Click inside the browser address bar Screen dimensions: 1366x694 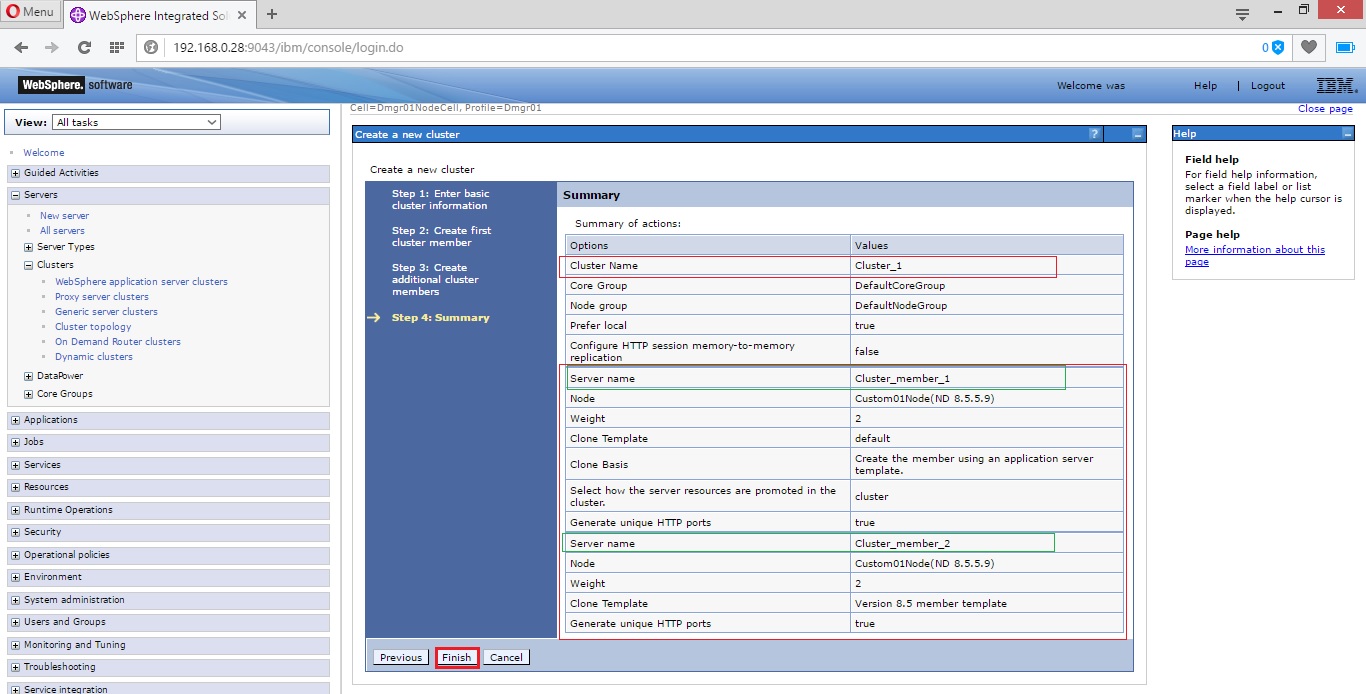coord(400,46)
